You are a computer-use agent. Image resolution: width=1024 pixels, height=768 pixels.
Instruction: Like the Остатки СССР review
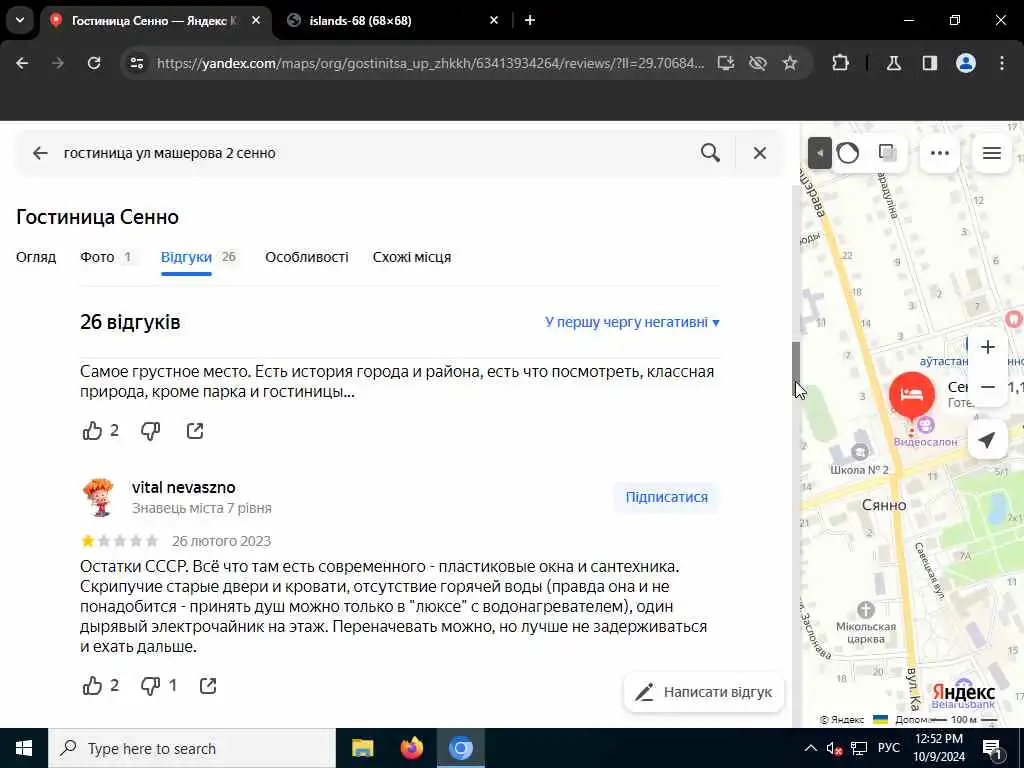93,686
